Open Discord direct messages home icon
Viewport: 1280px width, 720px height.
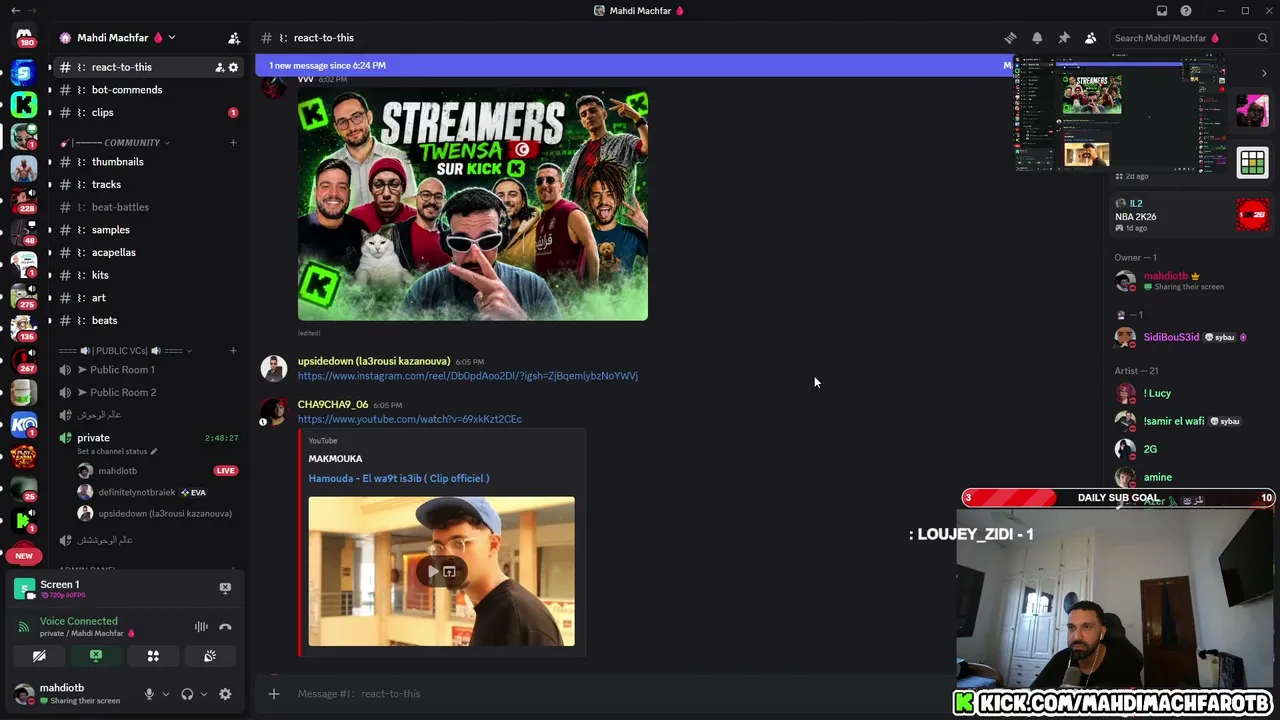[24, 38]
